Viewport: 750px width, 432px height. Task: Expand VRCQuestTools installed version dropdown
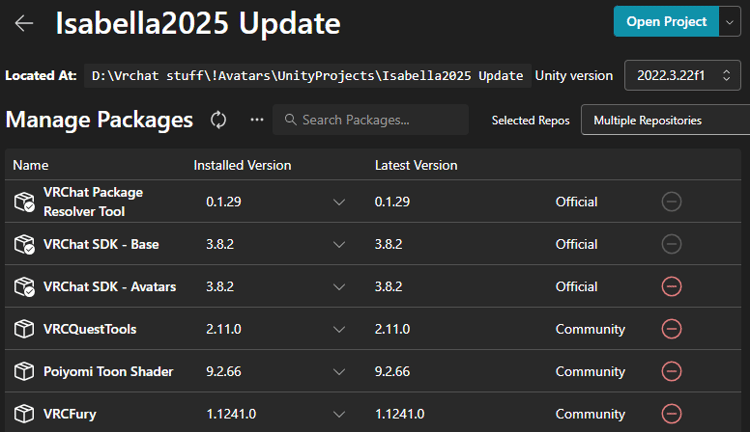click(338, 329)
